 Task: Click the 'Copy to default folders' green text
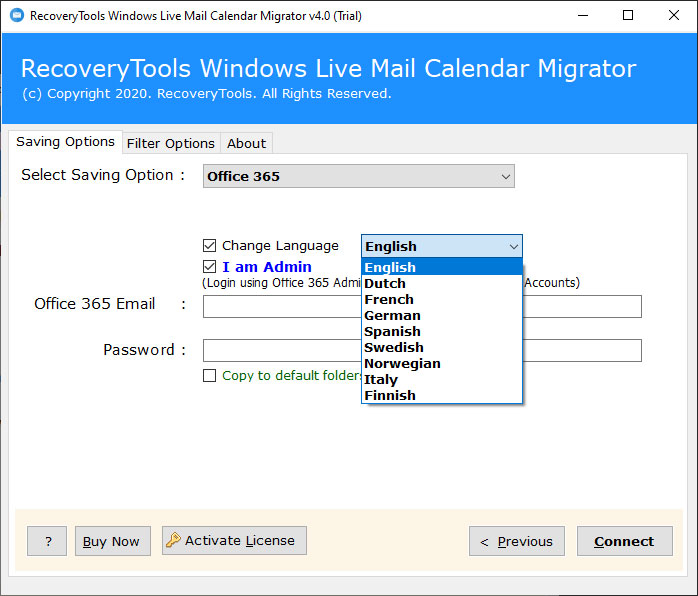point(292,375)
